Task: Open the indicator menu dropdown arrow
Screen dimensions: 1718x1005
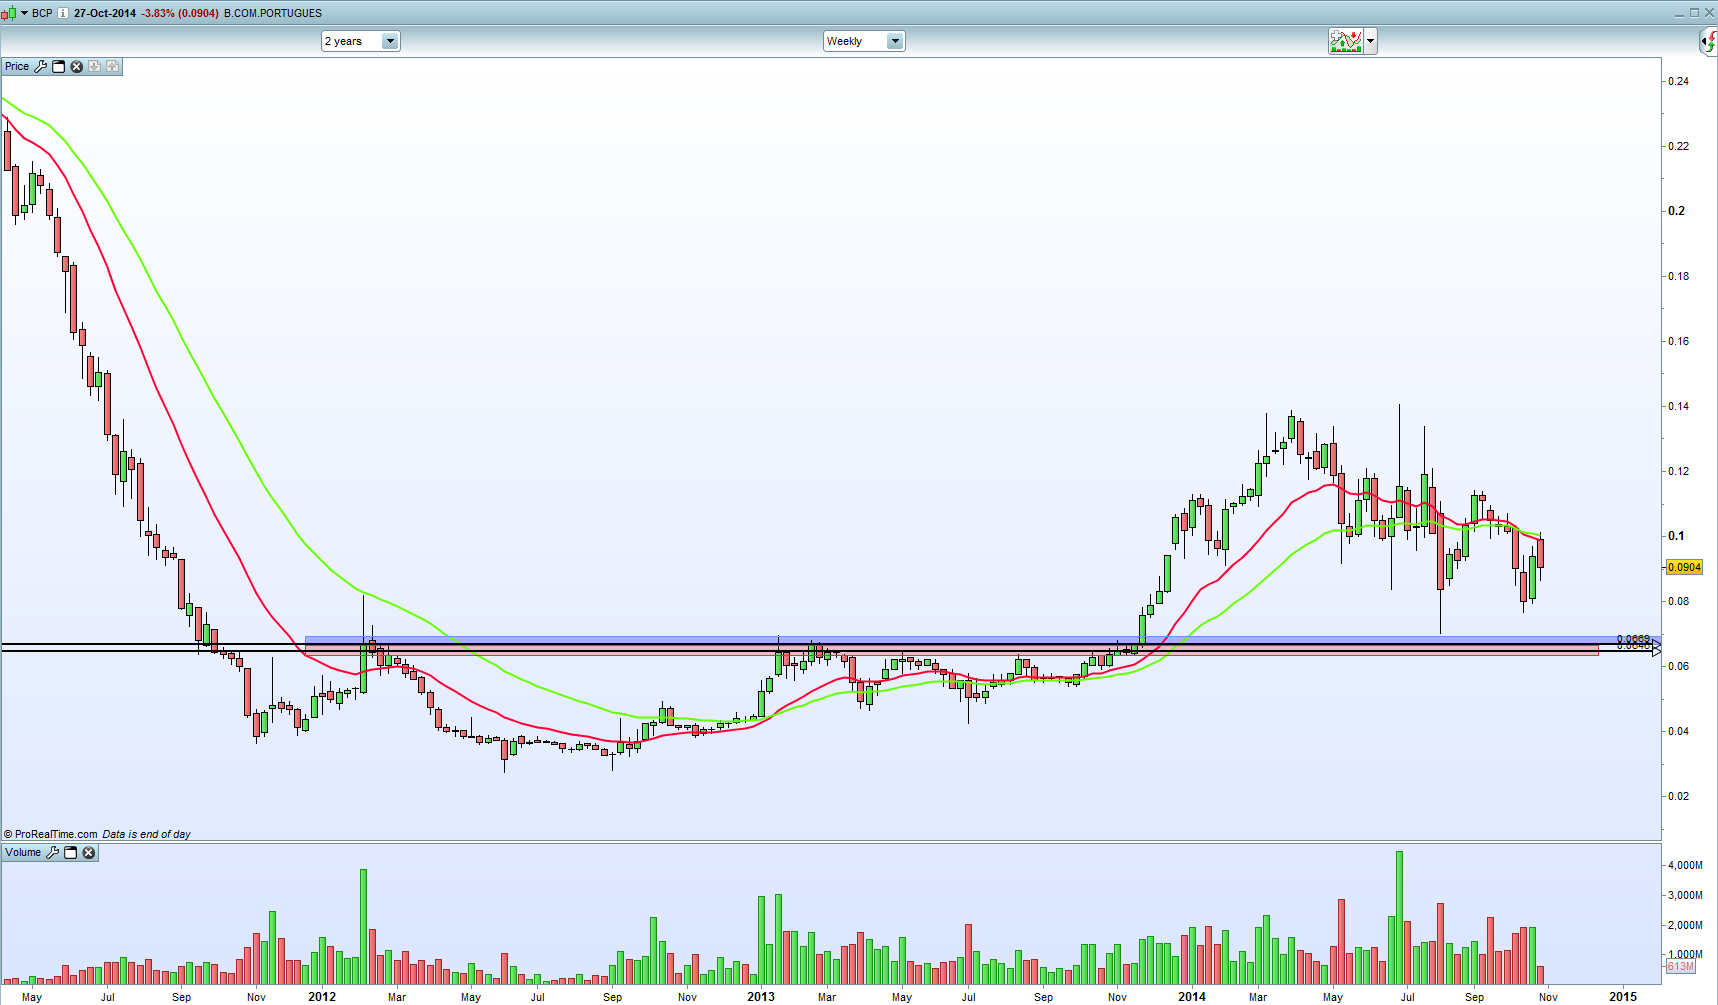Action: click(x=1370, y=41)
